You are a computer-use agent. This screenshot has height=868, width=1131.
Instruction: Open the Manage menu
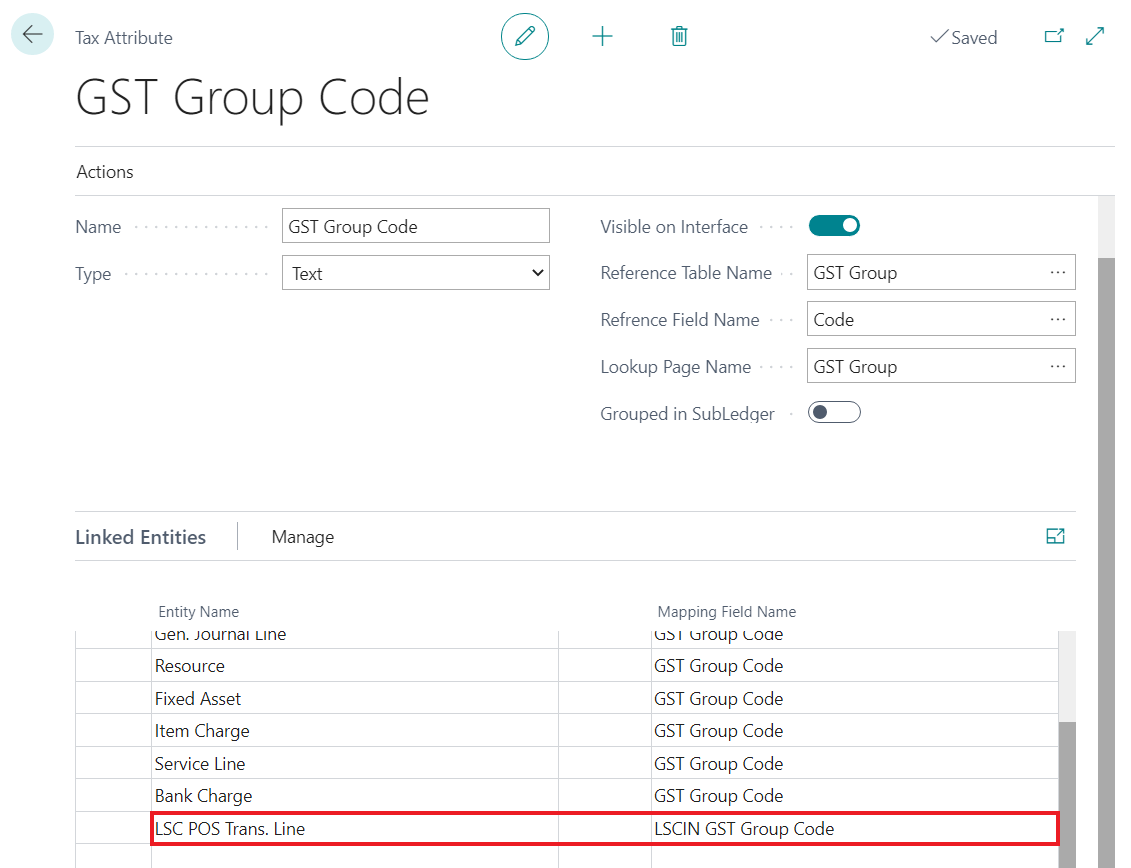pos(302,537)
